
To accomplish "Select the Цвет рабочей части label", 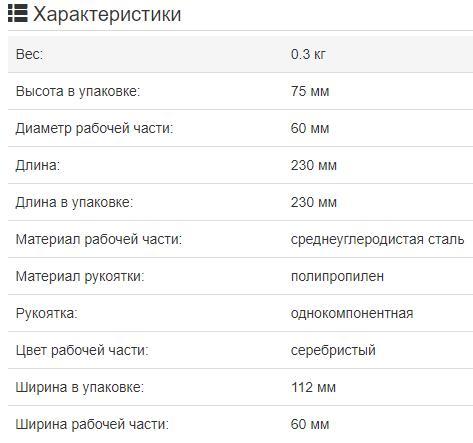I will coord(82,350).
